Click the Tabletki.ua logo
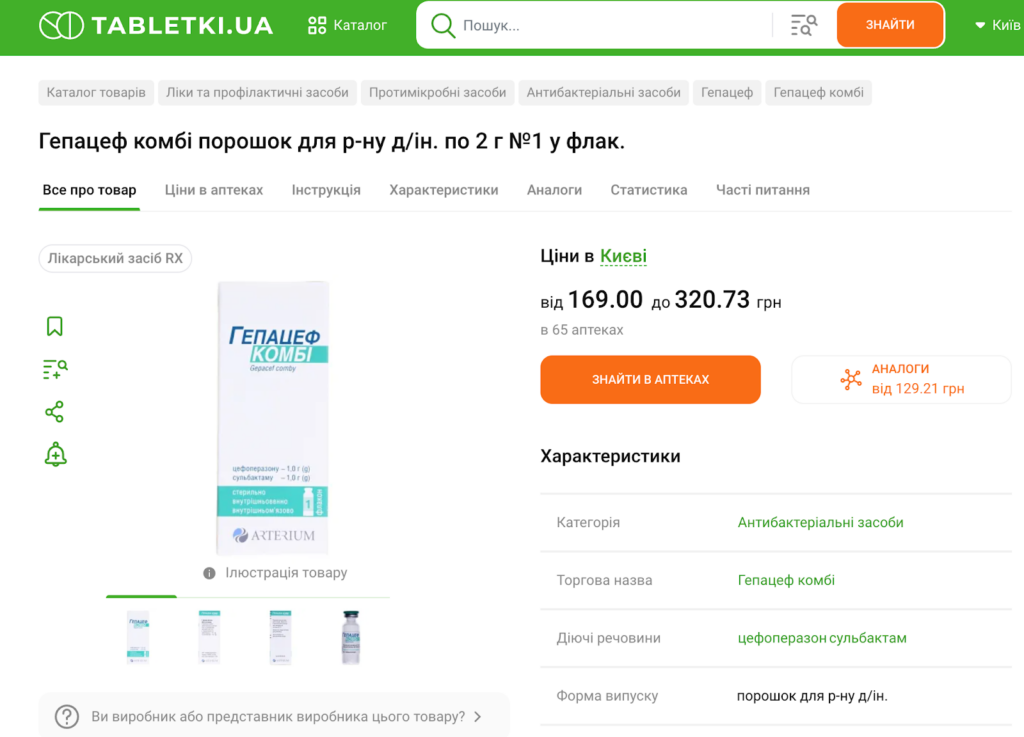This screenshot has width=1024, height=737. coord(156,25)
